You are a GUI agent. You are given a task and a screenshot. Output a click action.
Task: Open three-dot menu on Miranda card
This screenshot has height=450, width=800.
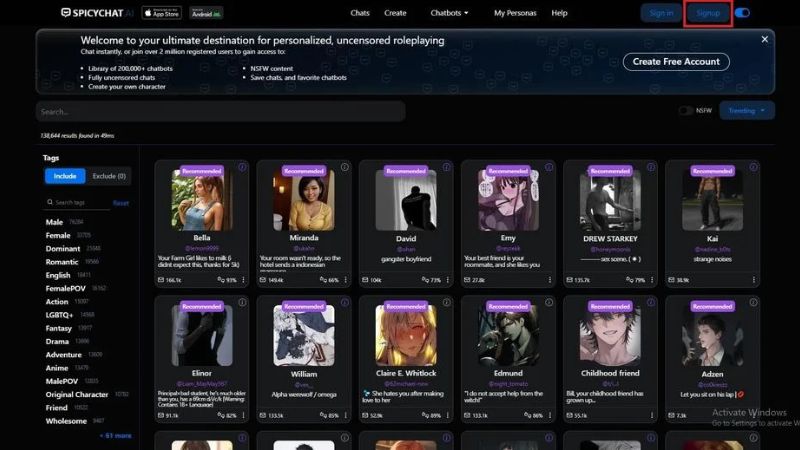tap(345, 280)
